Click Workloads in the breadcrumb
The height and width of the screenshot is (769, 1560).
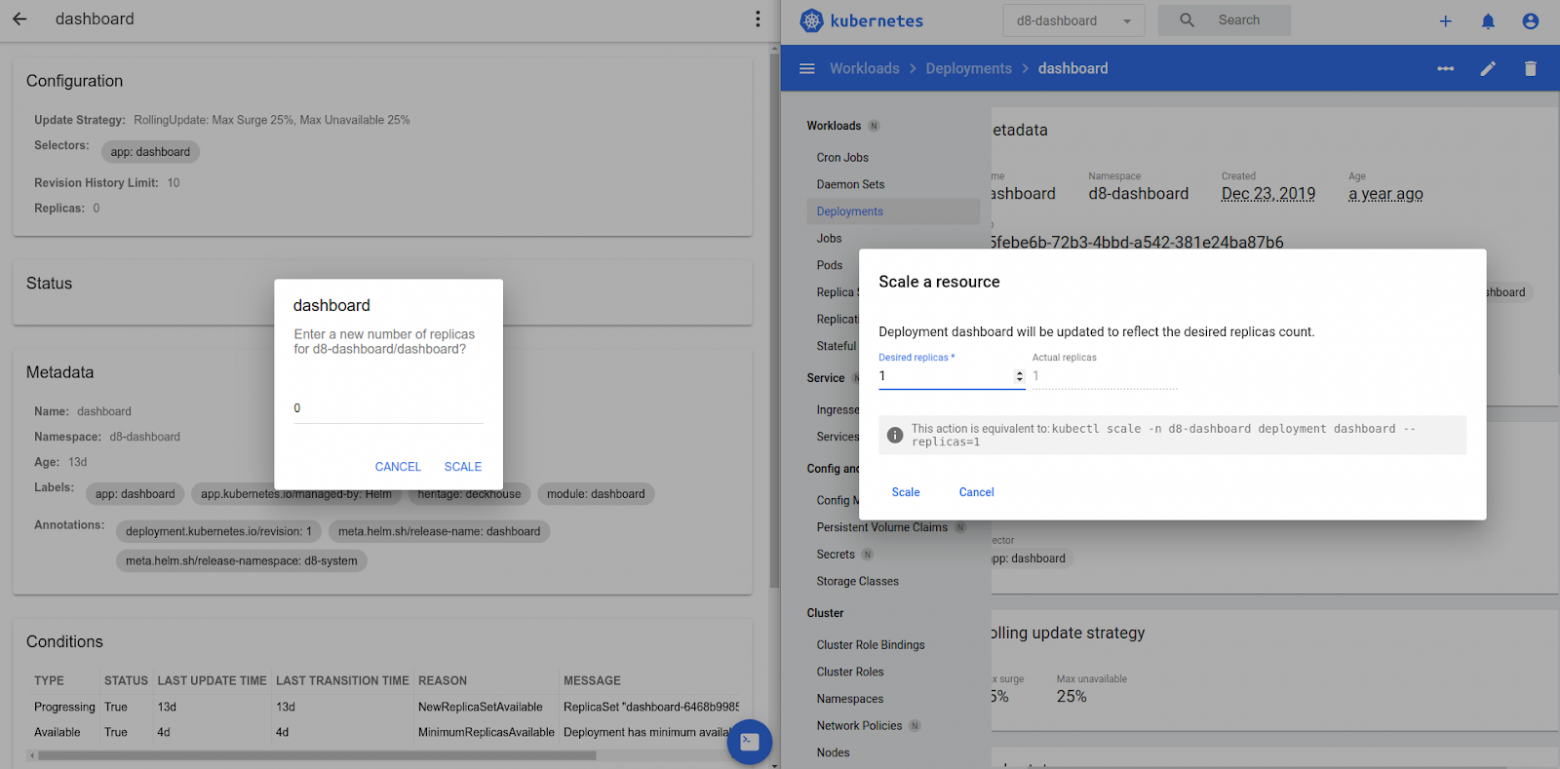pyautogui.click(x=864, y=68)
